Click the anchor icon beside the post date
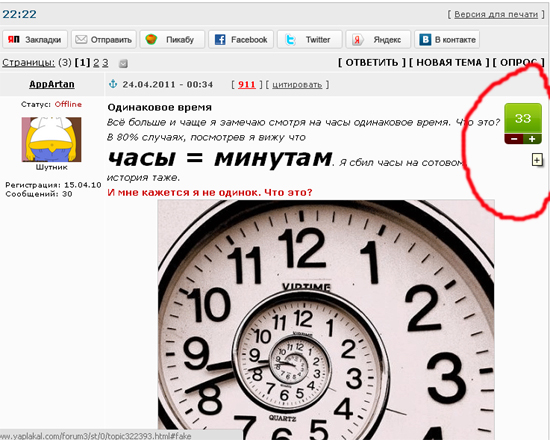 click(113, 84)
